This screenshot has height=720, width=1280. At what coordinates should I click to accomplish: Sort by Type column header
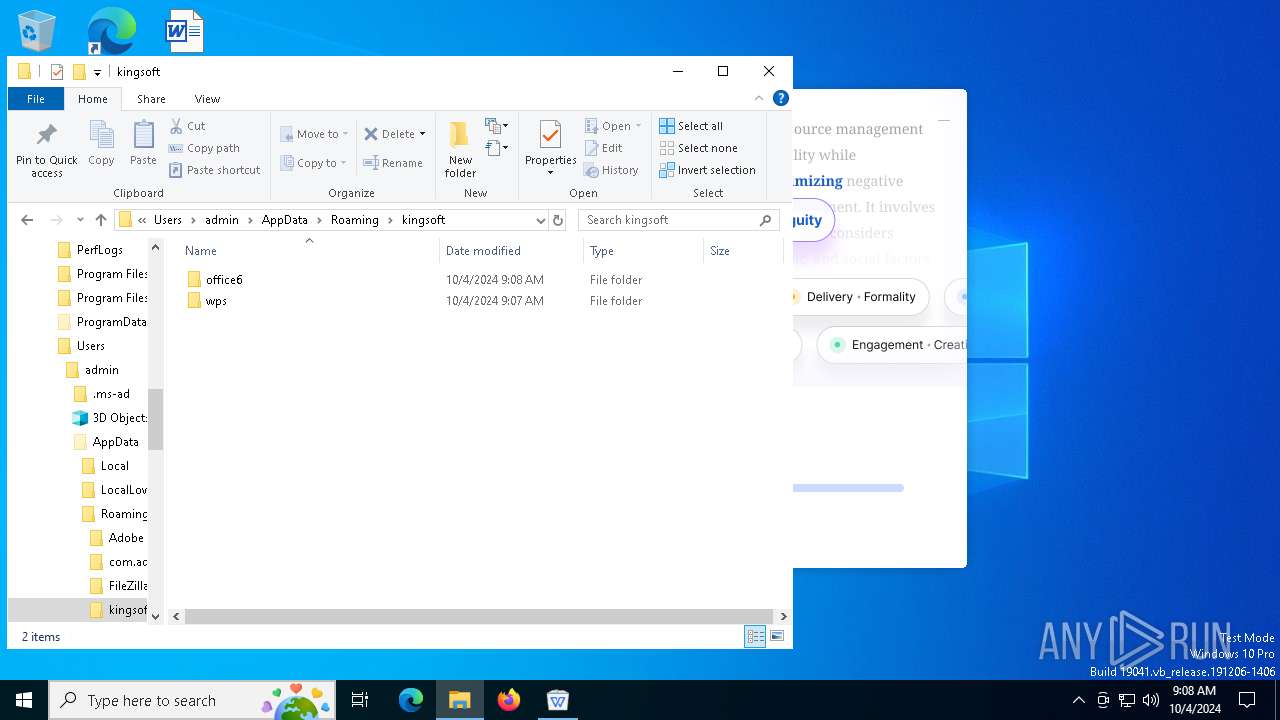(x=643, y=251)
